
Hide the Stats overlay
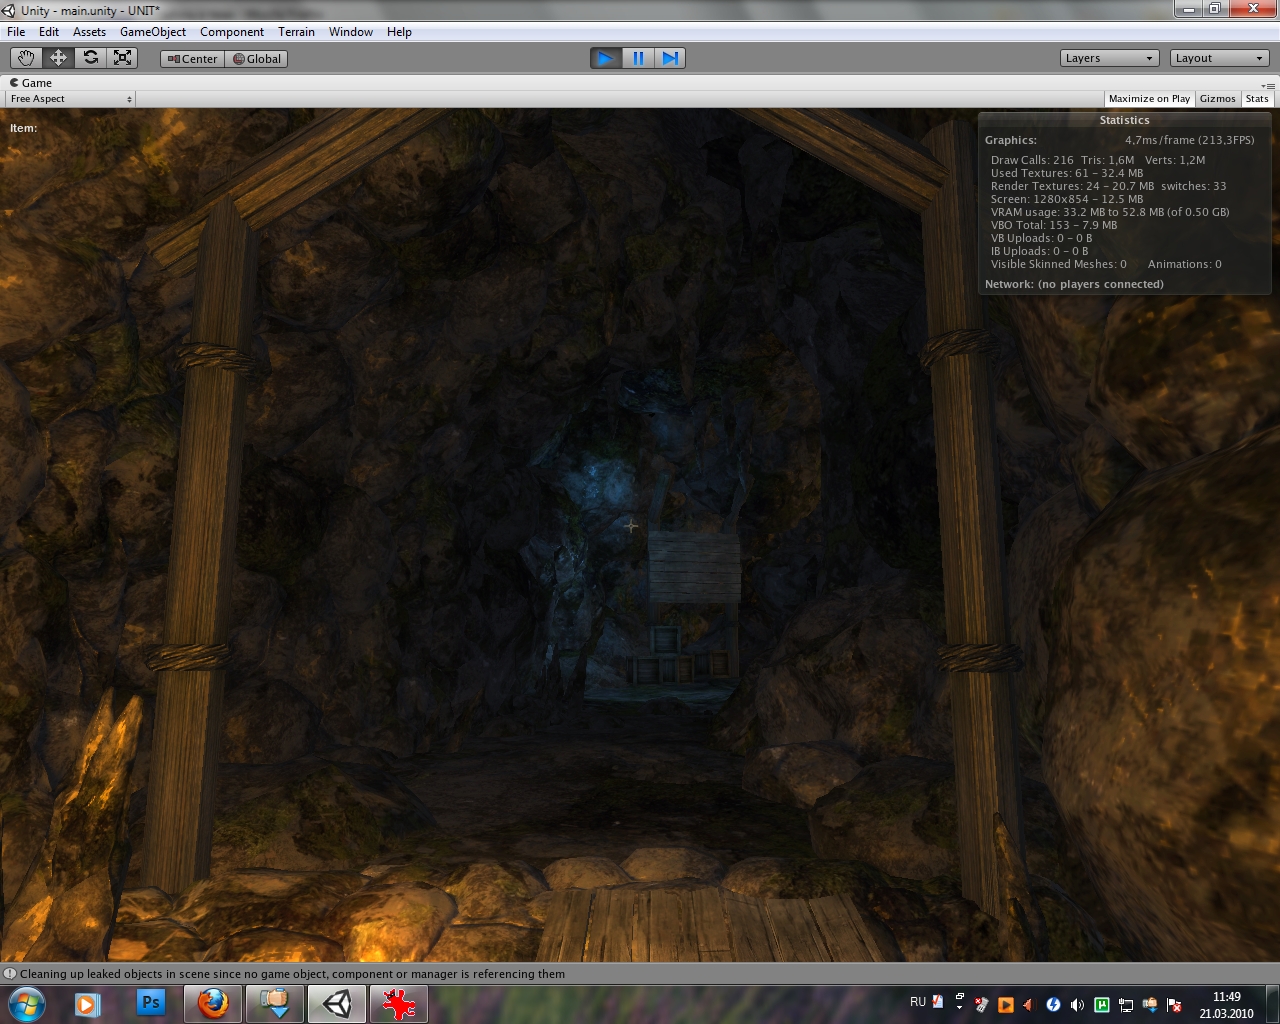[x=1257, y=99]
